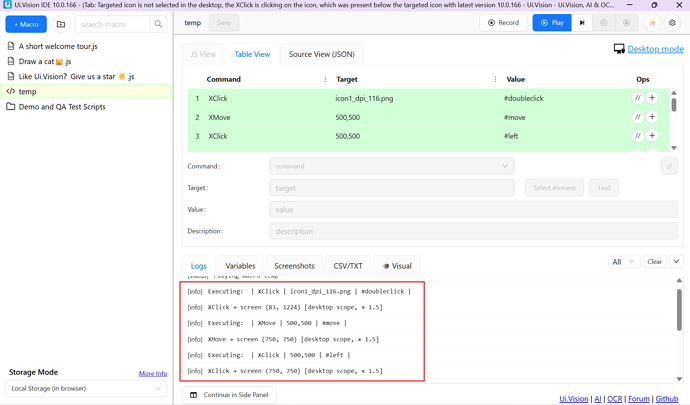Viewport: 690px width, 405px height.
Task: Open A short welcome tour.js macro
Action: pyautogui.click(x=58, y=46)
